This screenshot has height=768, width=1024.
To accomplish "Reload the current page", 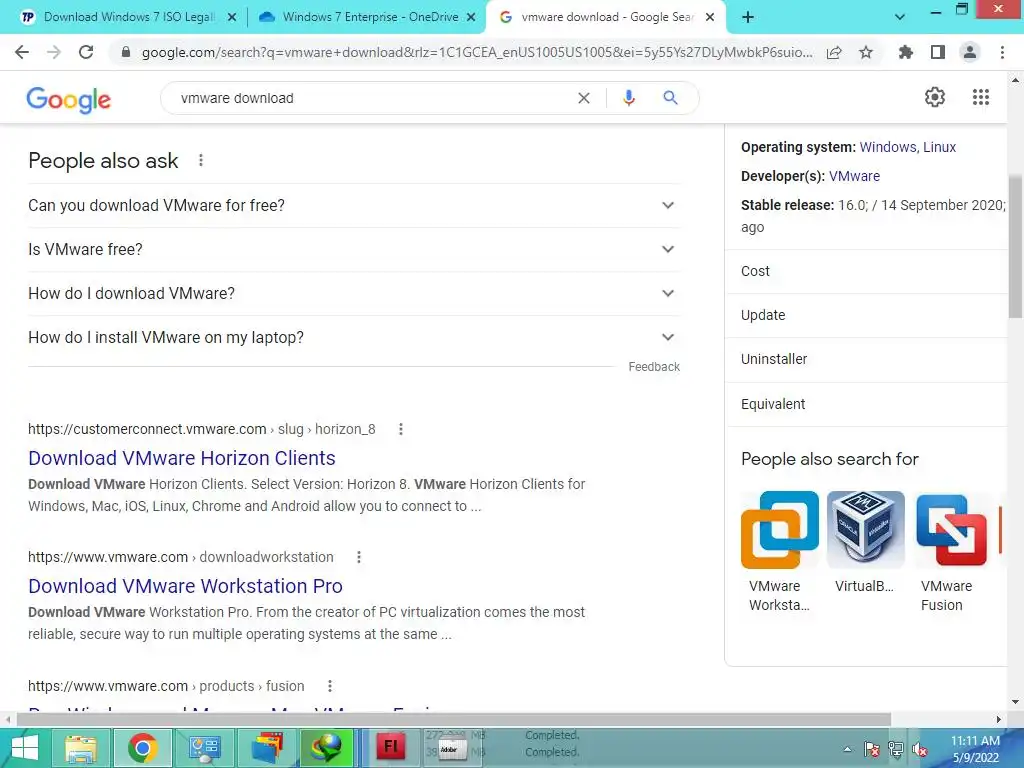I will tap(86, 52).
